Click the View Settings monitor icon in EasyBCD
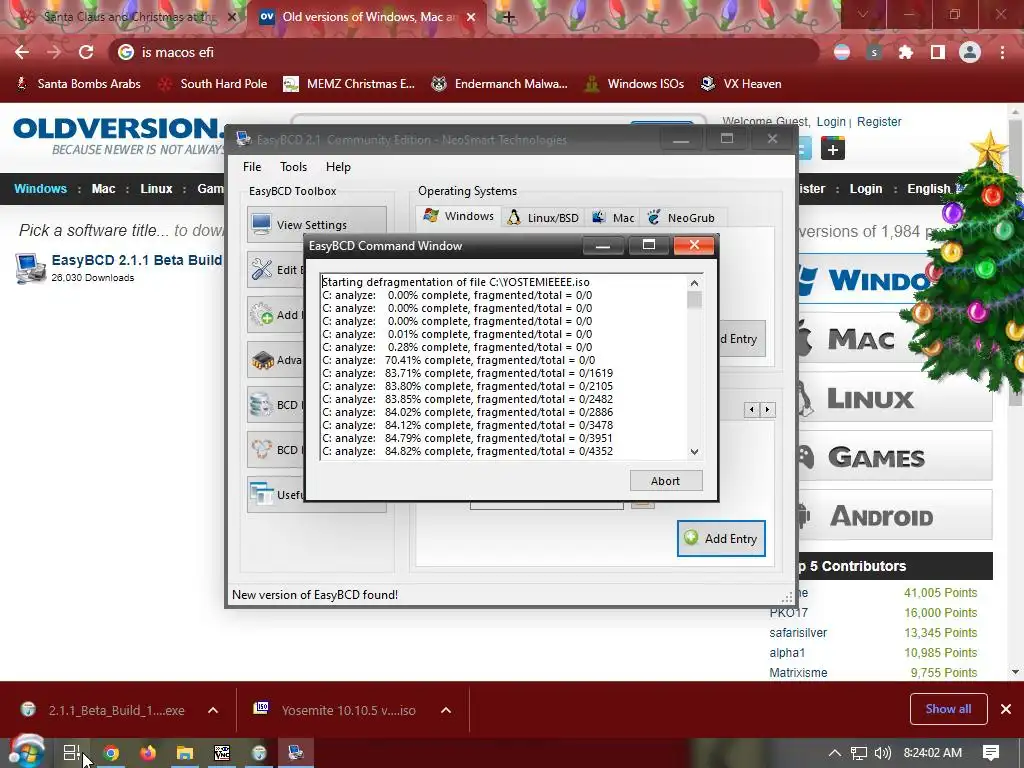This screenshot has width=1024, height=768. pyautogui.click(x=262, y=223)
